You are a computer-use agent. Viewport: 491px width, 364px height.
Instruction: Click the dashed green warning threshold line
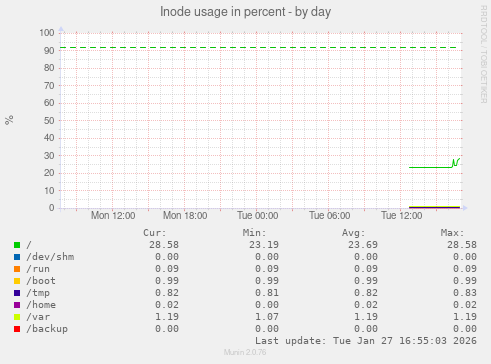point(258,48)
